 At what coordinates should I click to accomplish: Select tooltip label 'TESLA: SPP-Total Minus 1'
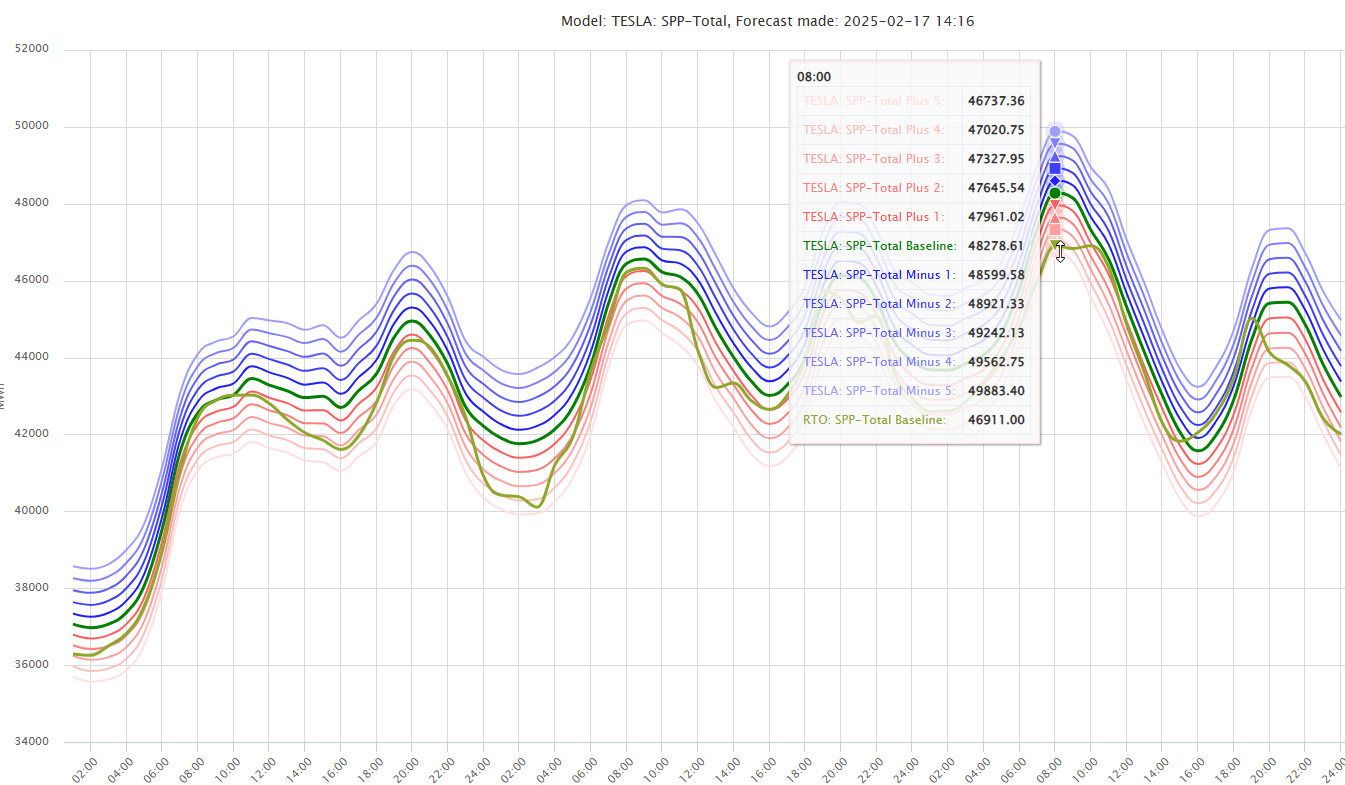(878, 275)
